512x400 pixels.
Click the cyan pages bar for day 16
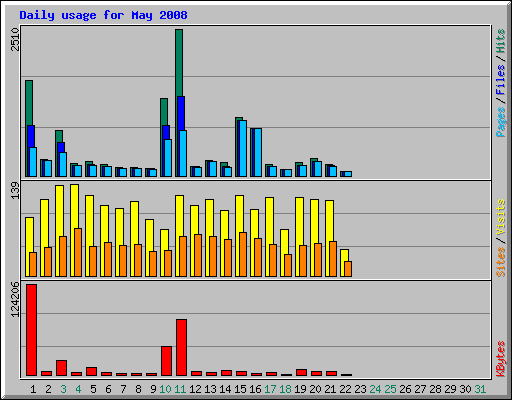(258, 152)
